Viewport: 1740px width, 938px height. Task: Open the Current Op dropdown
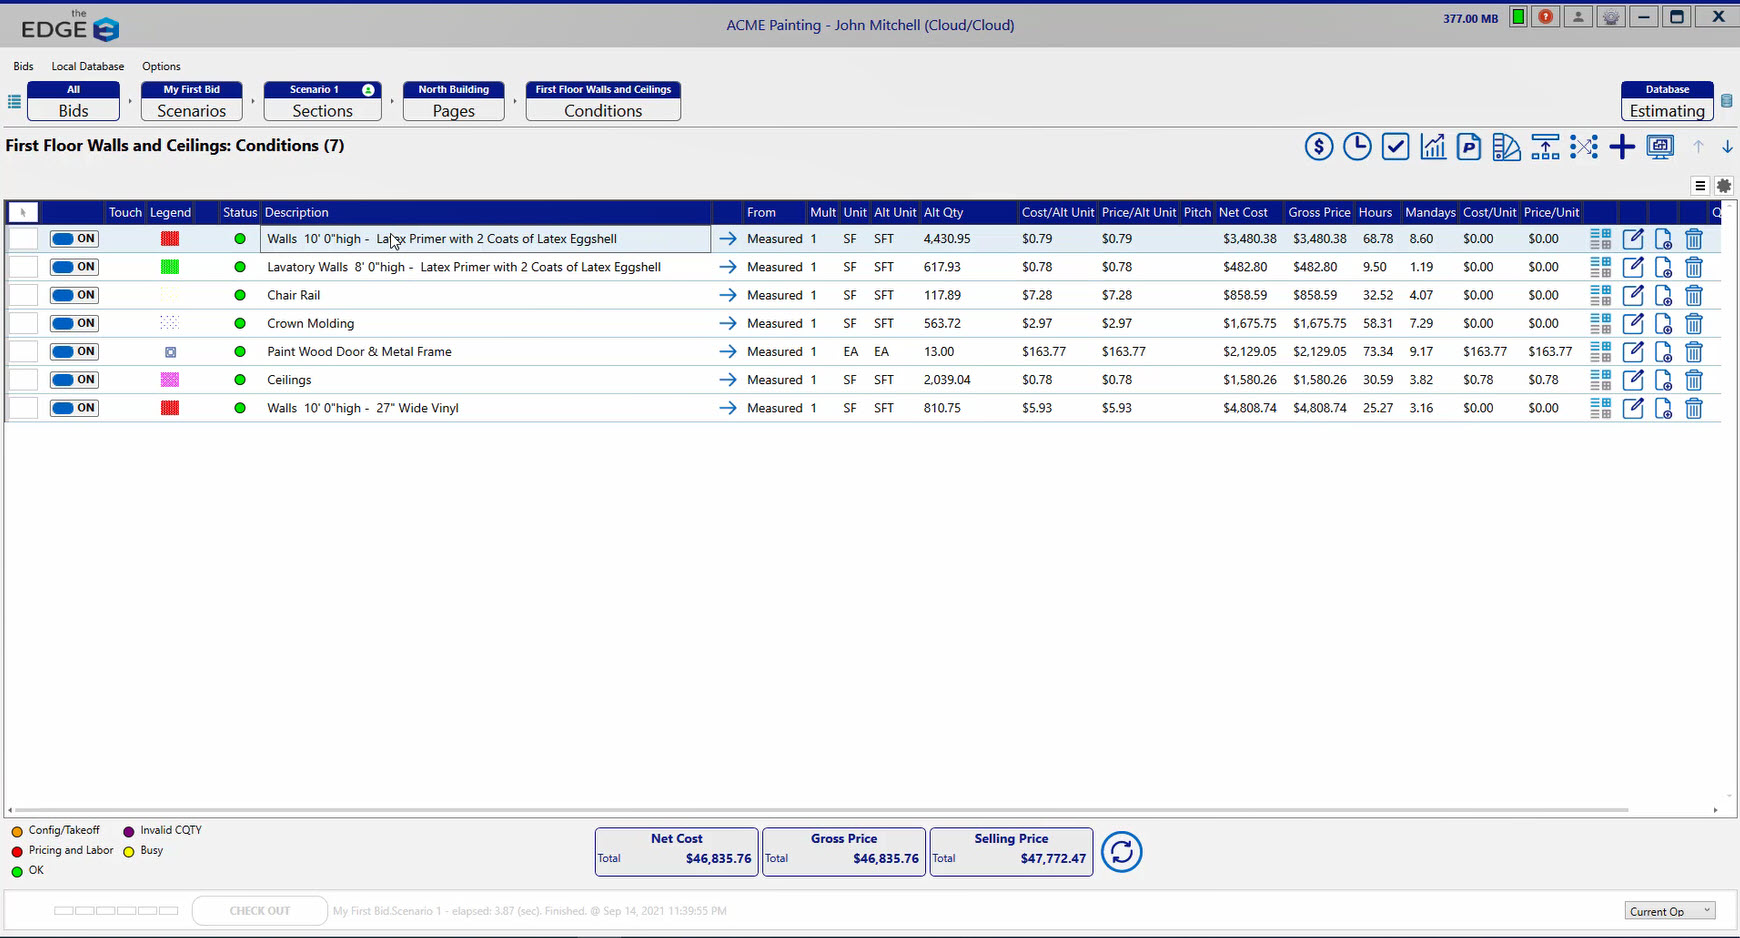click(1669, 910)
